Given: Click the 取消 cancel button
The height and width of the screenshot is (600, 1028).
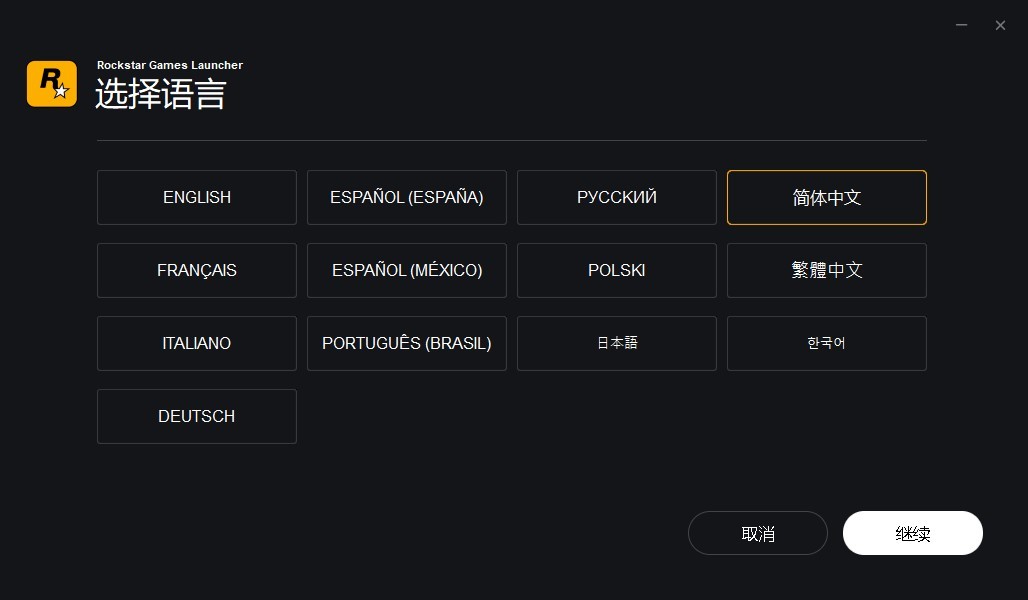Looking at the screenshot, I should pyautogui.click(x=757, y=533).
